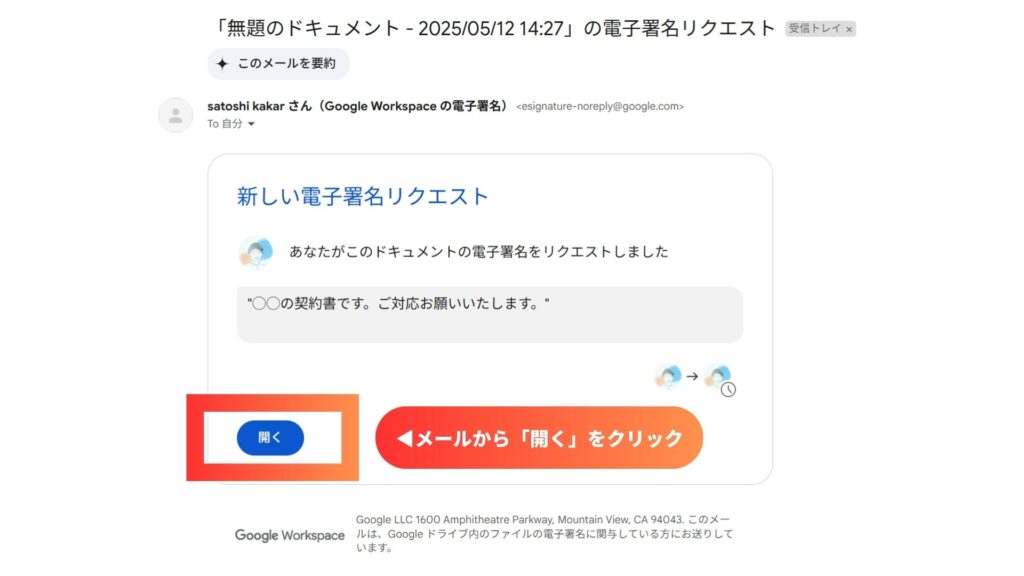Remove the 受信トレイ label via its x

click(x=849, y=29)
